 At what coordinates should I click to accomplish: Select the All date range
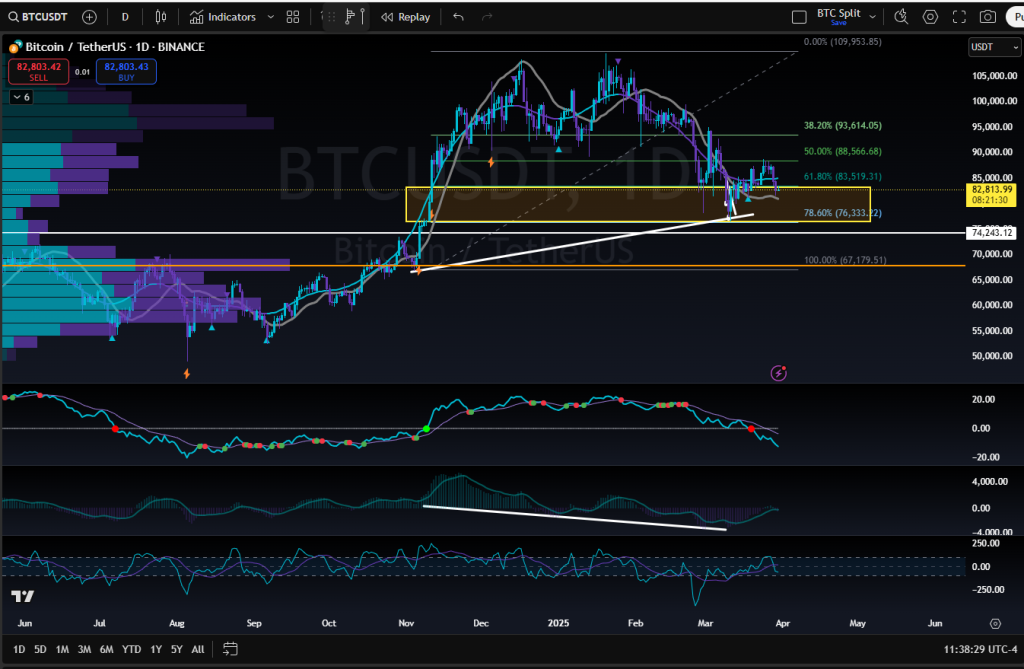point(198,649)
